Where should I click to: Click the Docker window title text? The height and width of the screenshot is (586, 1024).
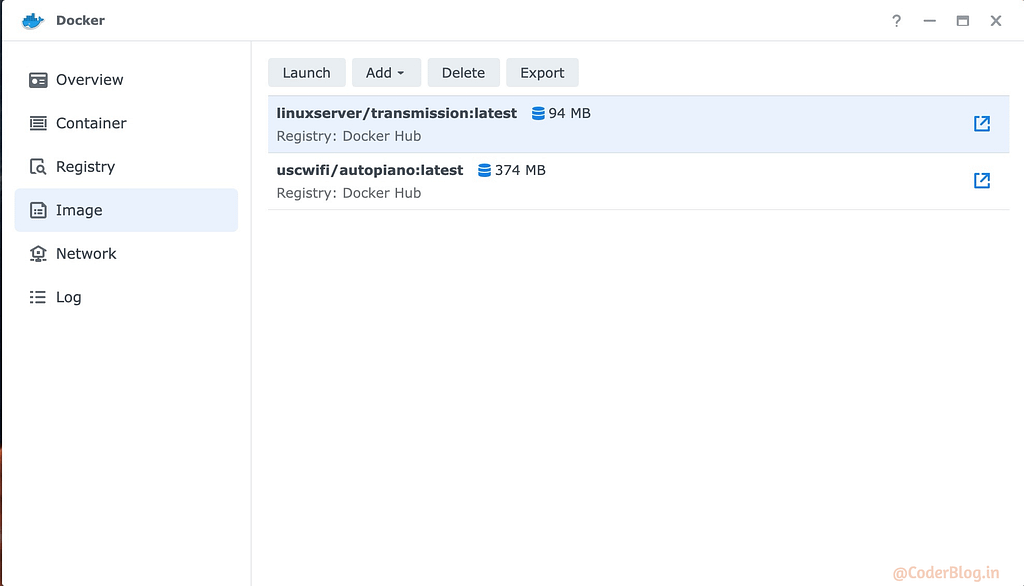pos(80,20)
